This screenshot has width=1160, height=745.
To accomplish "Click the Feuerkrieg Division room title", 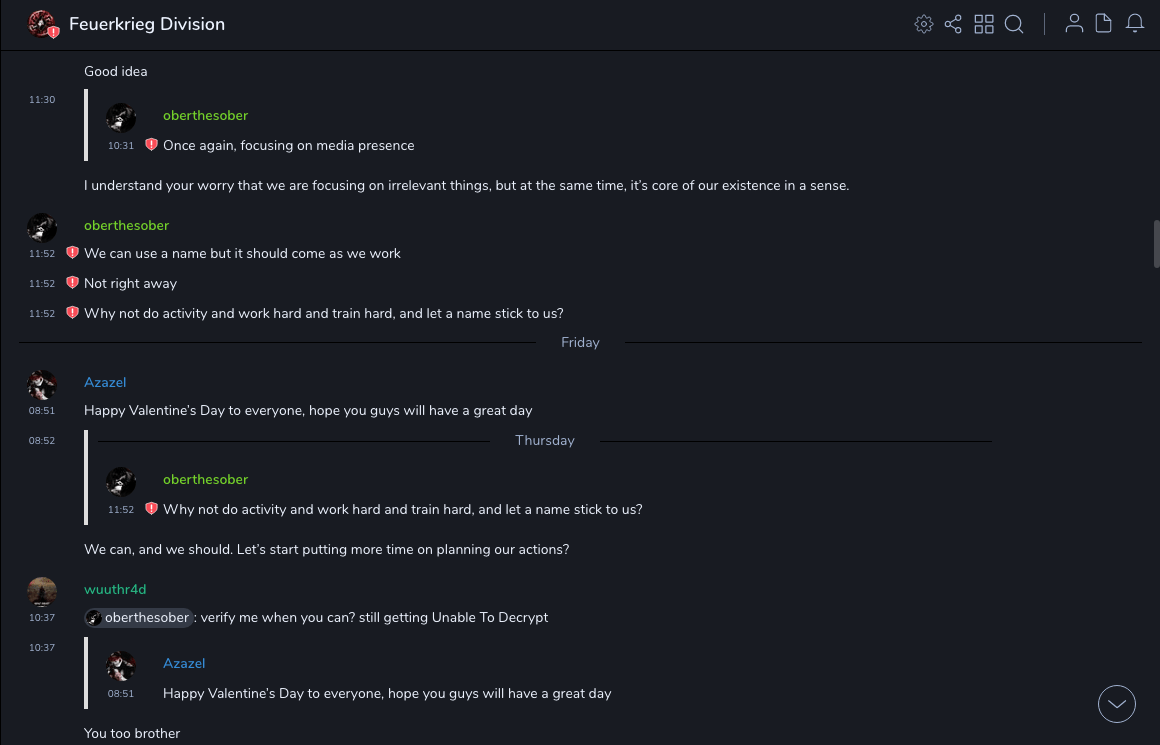I will (x=147, y=24).
